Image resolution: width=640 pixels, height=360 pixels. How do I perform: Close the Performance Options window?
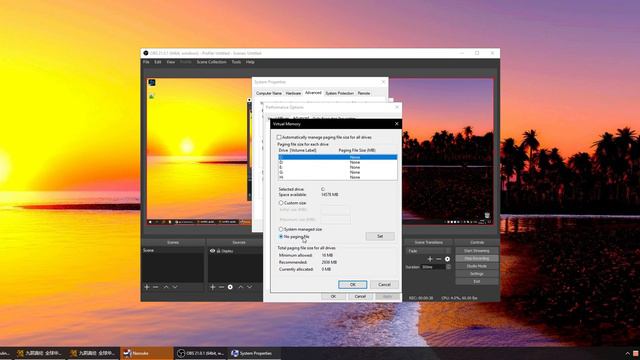(397, 107)
